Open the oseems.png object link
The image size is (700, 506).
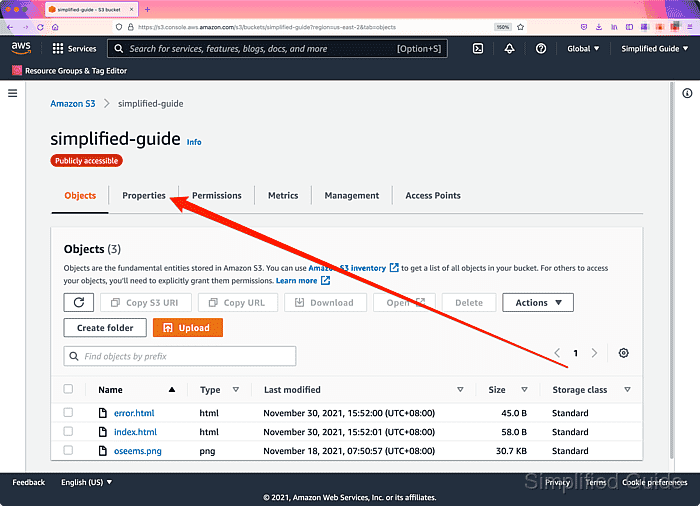click(138, 451)
